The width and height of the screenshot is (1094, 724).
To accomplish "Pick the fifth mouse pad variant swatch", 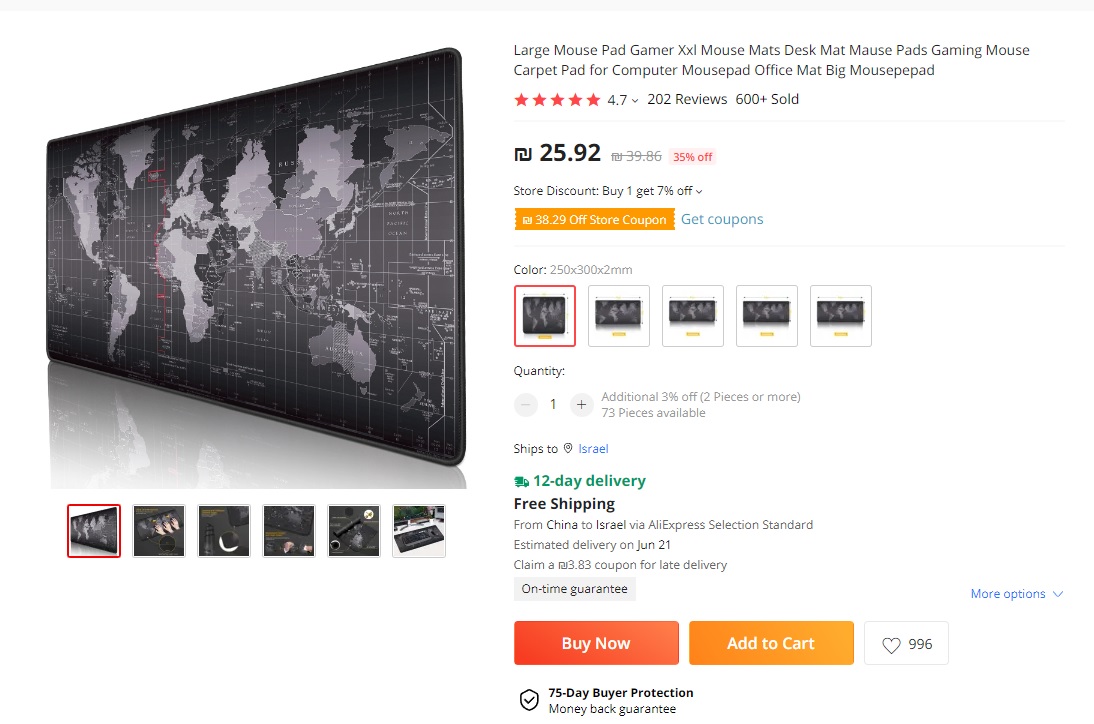I will 841,316.
